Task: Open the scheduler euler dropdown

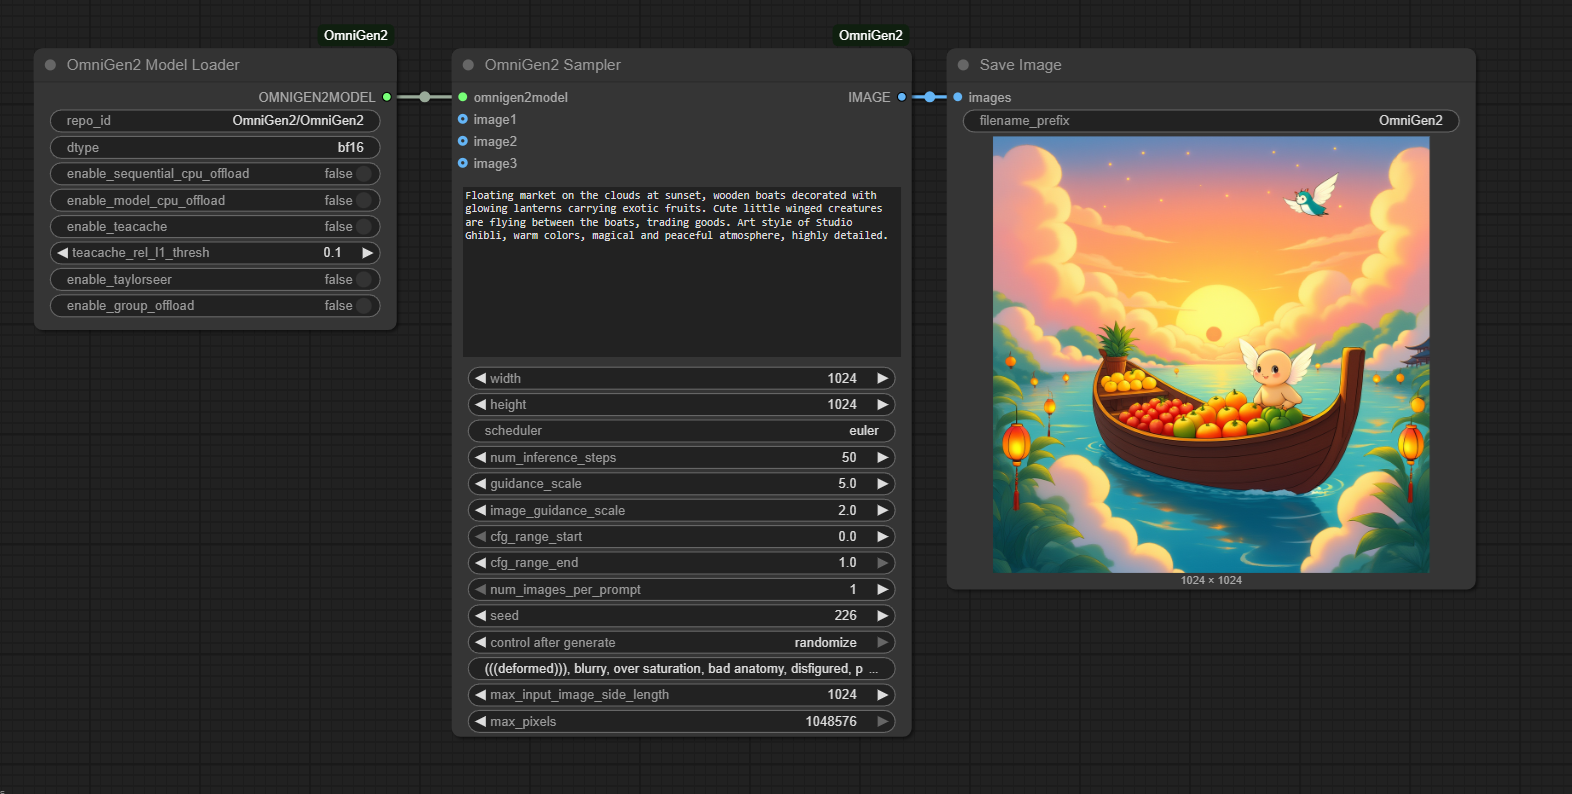Action: (x=681, y=431)
